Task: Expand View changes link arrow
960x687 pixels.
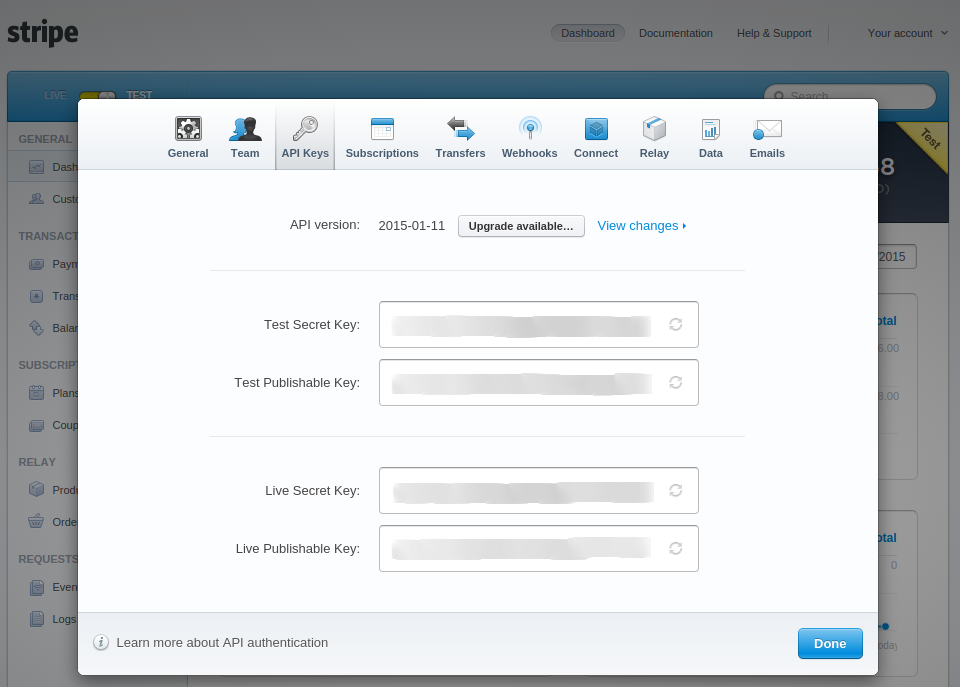Action: pos(684,226)
